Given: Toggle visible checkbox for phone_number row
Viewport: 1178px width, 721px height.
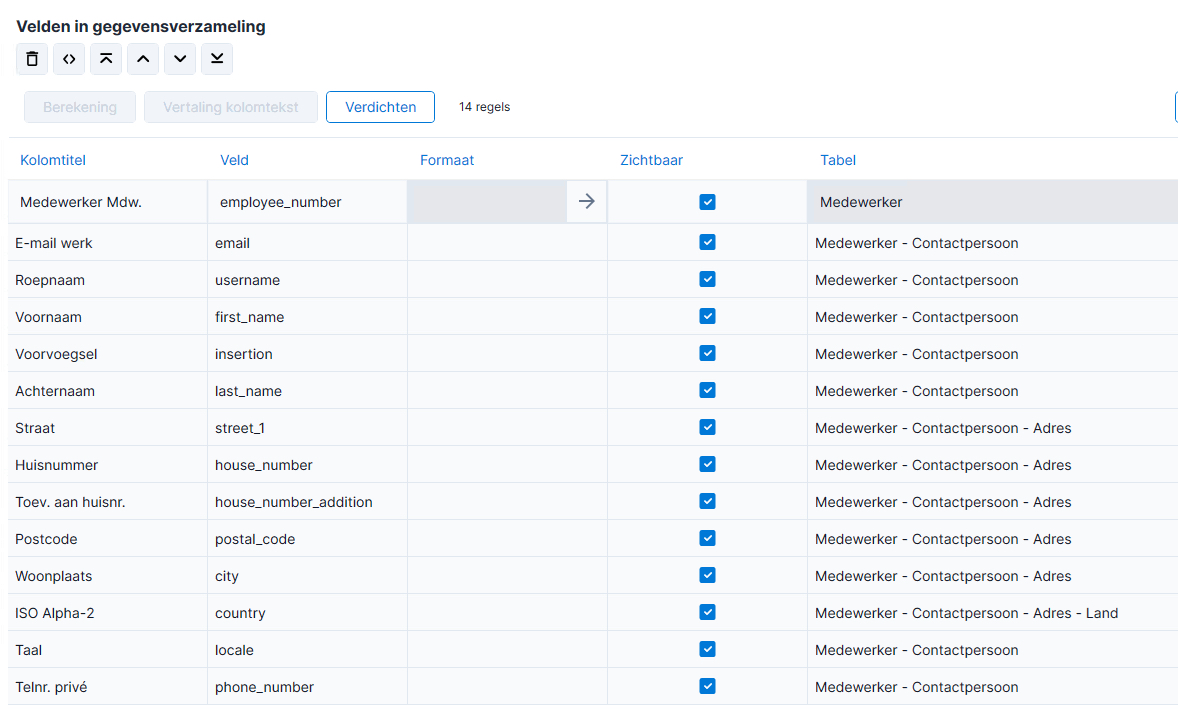Looking at the screenshot, I should pos(707,686).
